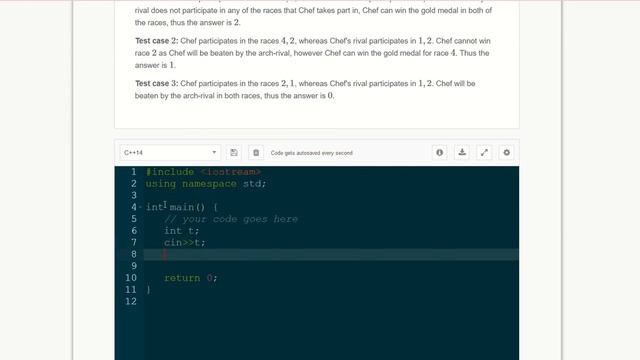This screenshot has width=640, height=360.
Task: Click the closing brace on line 11
Action: pos(148,290)
